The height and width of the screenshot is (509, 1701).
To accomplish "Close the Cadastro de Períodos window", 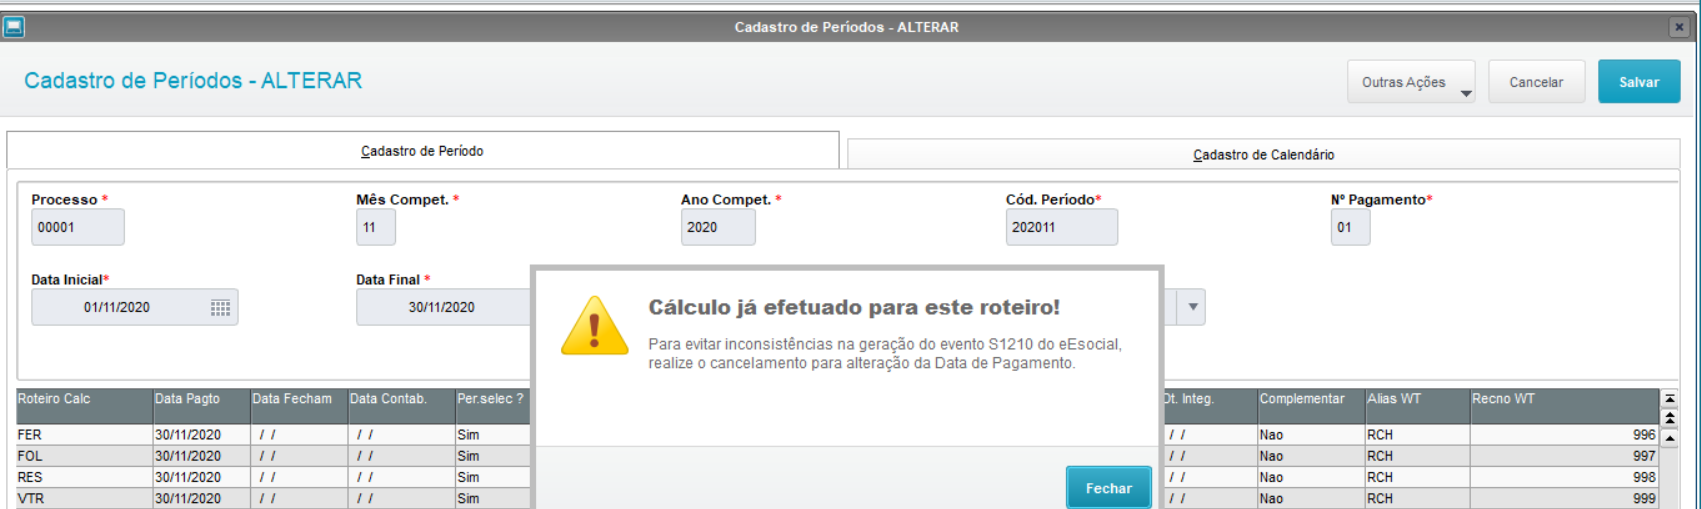I will pos(1679,27).
